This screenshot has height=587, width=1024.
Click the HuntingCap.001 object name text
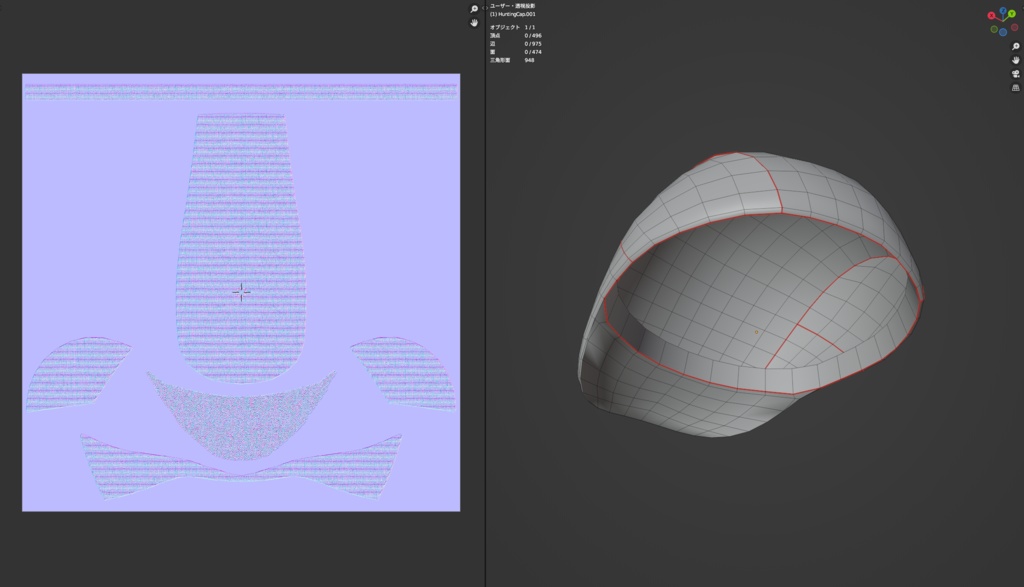[515, 14]
